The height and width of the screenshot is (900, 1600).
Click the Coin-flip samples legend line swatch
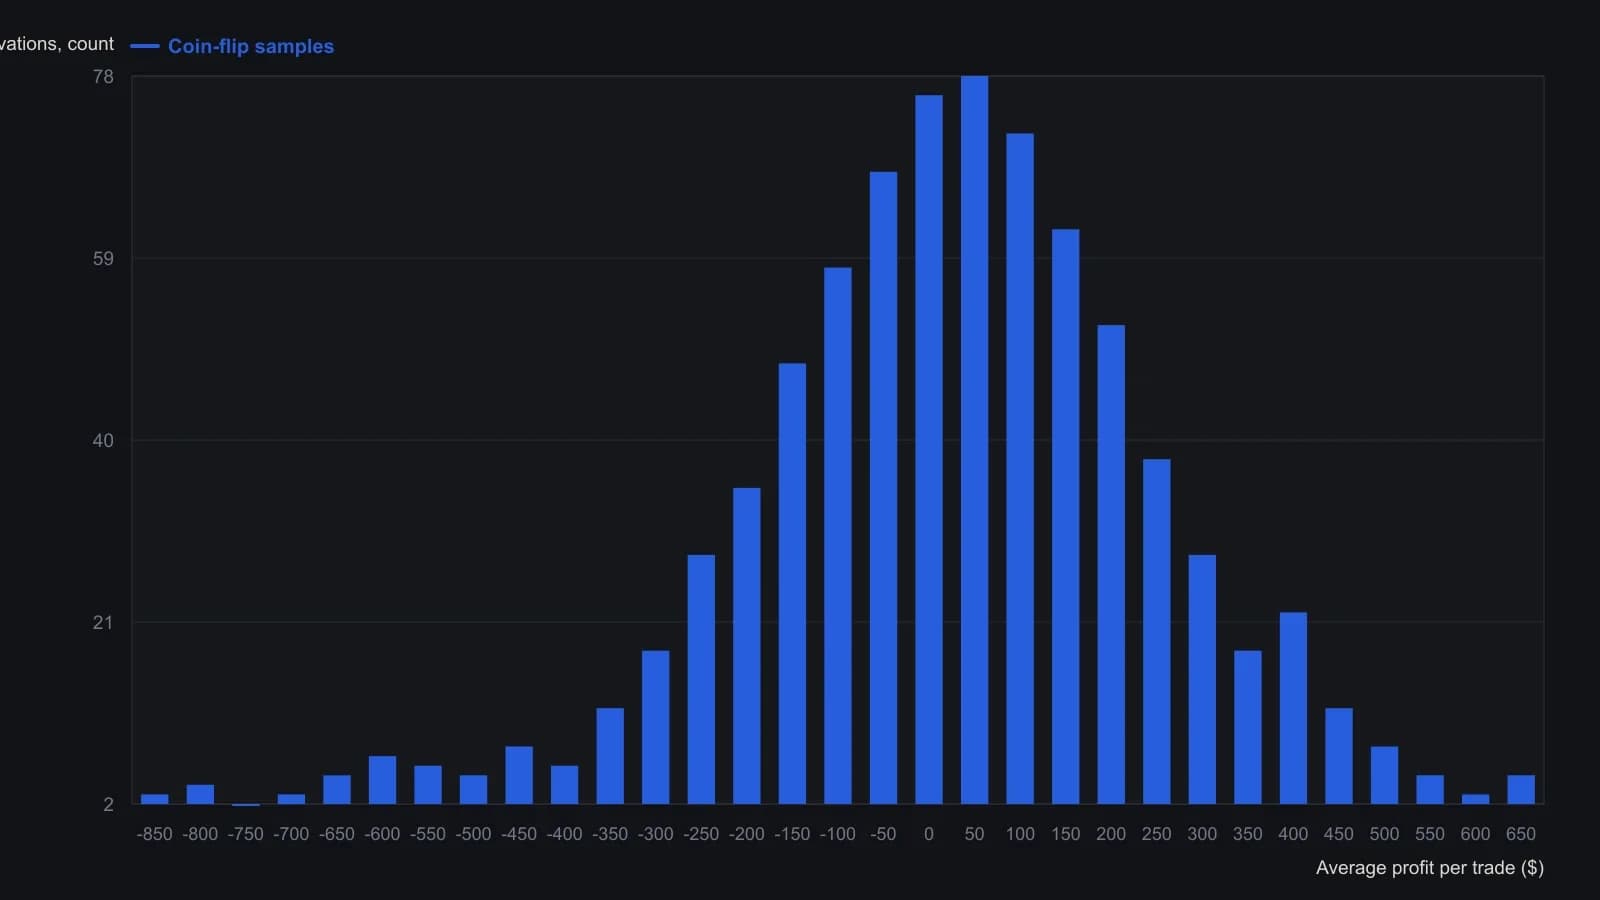click(145, 46)
